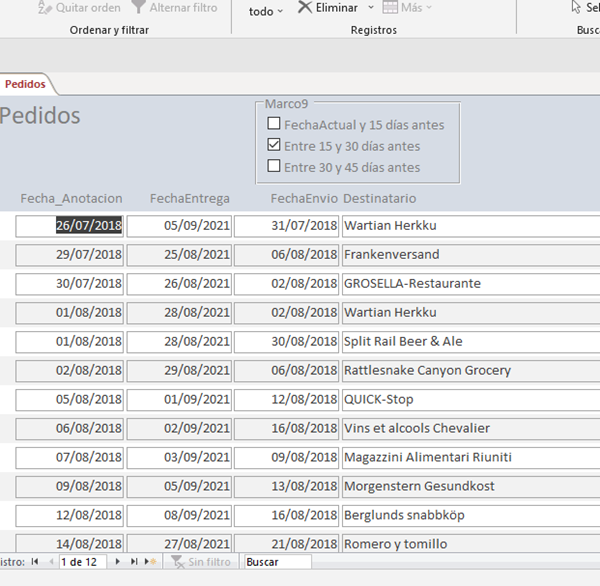Click the Sin filtro filter indicator

[x=201, y=562]
